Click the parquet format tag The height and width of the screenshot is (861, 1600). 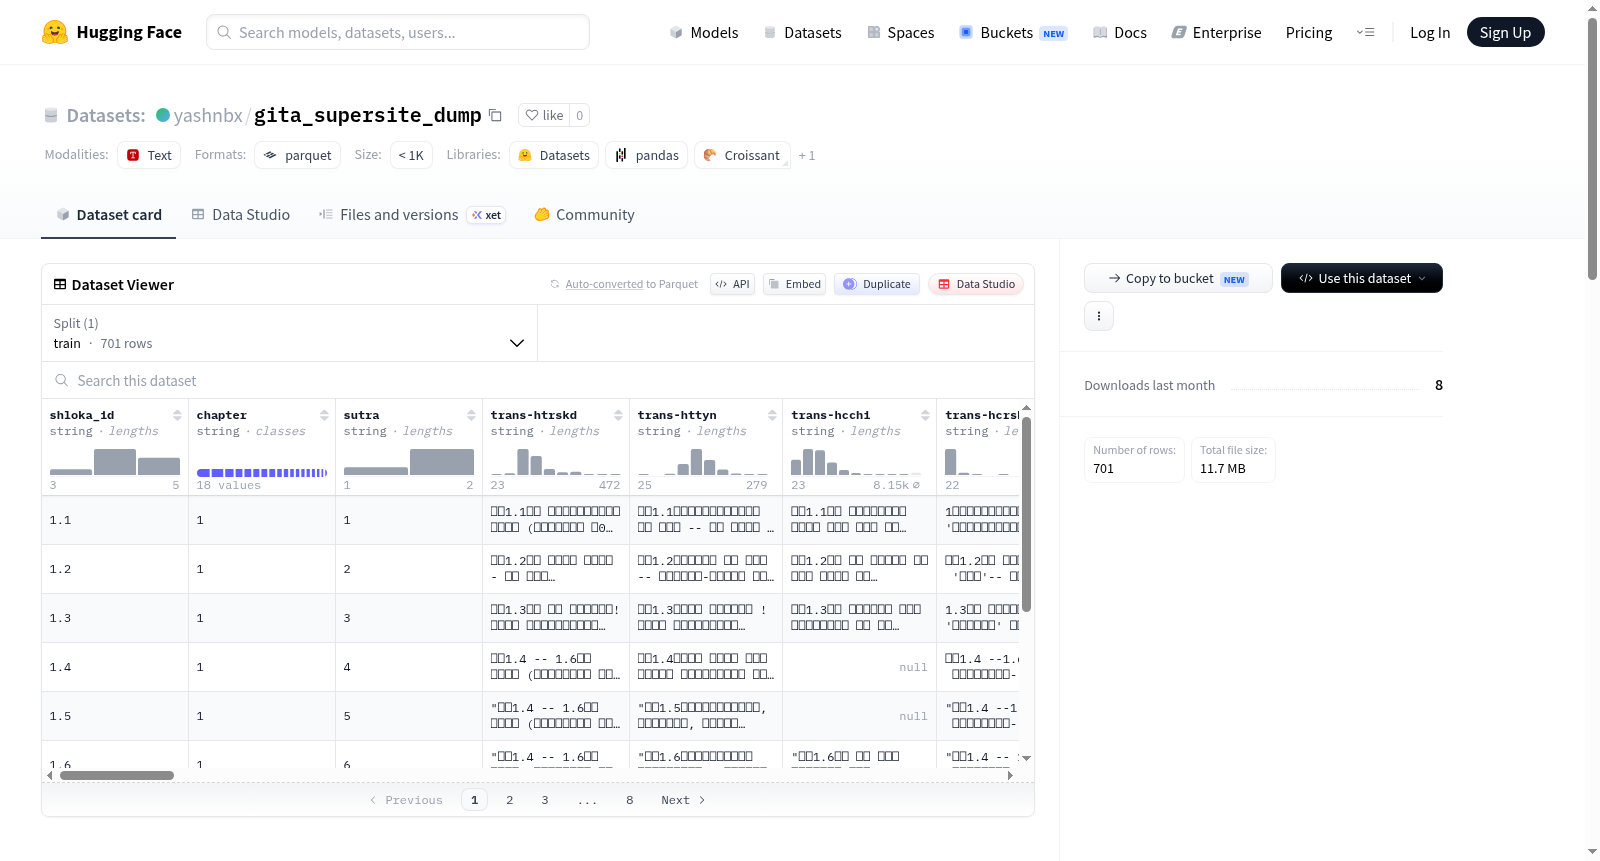point(298,155)
